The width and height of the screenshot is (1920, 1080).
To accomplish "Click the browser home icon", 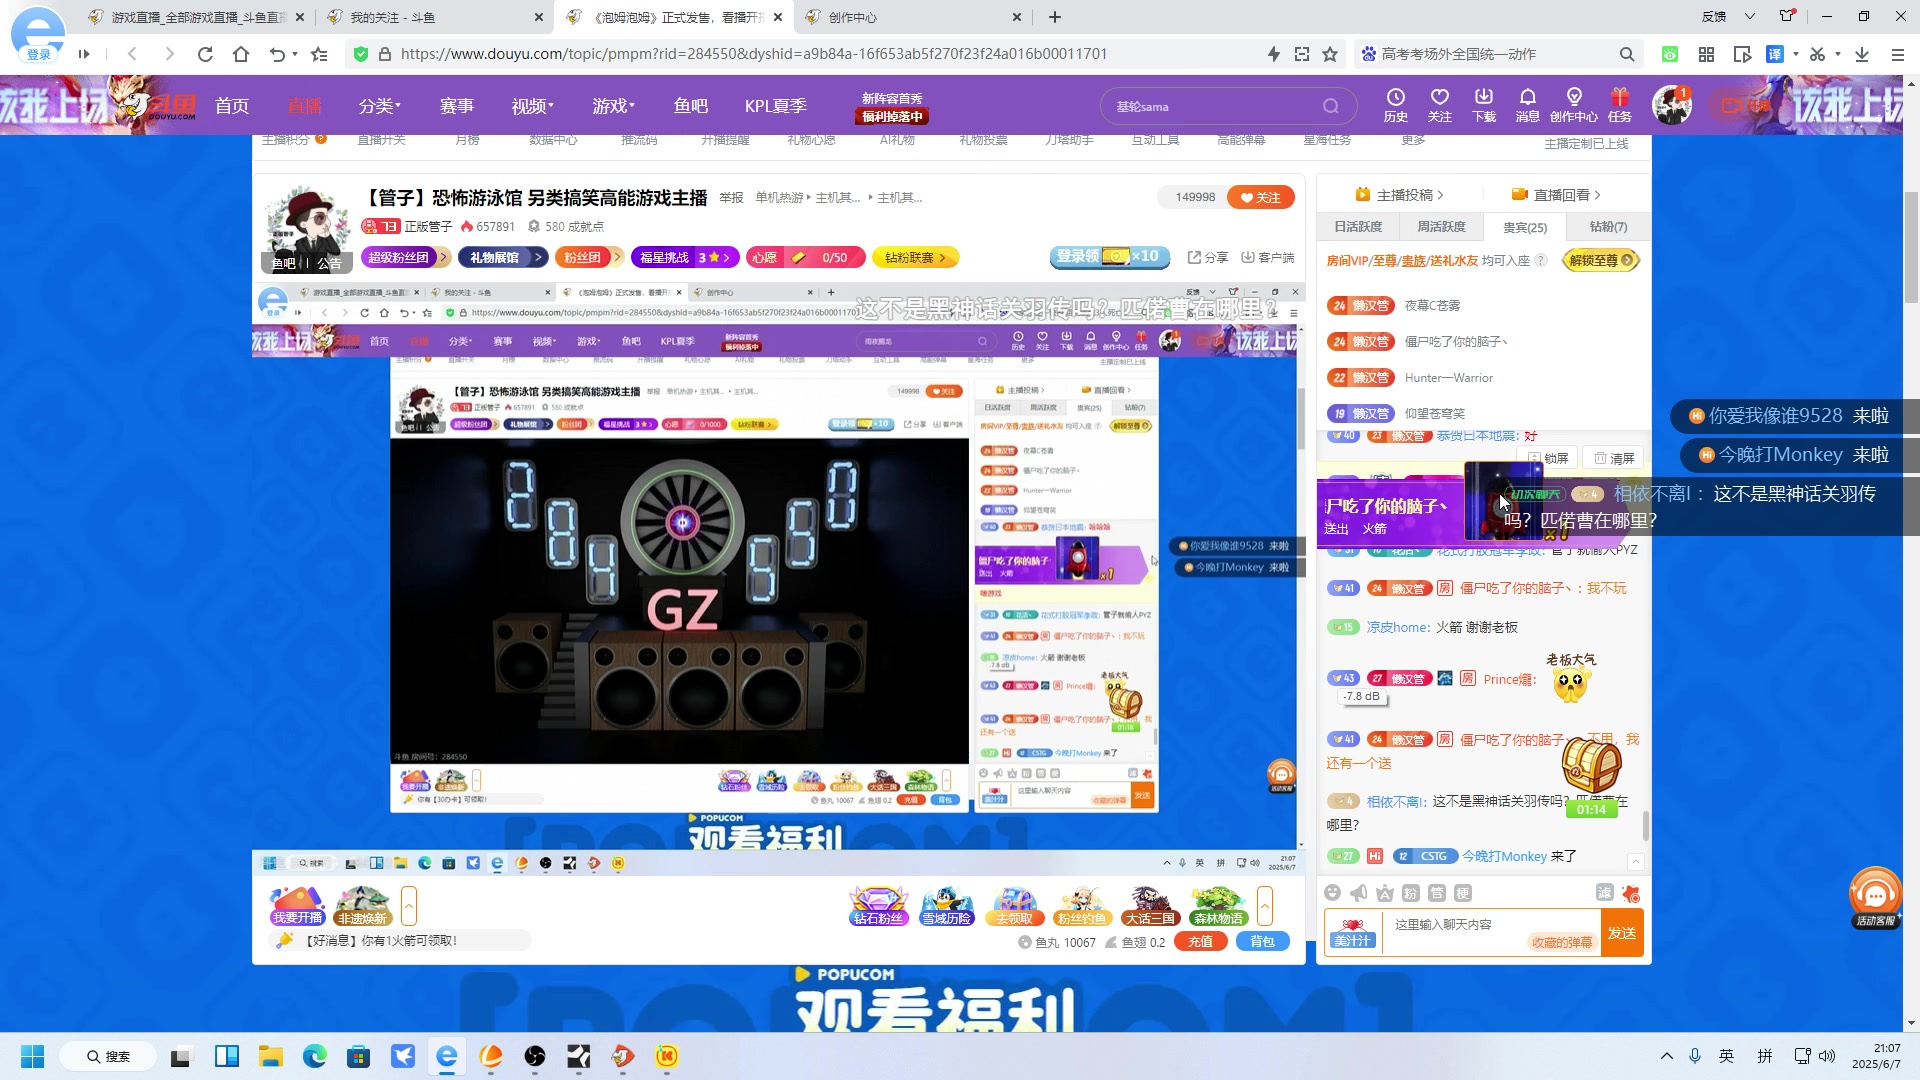I will 241,54.
